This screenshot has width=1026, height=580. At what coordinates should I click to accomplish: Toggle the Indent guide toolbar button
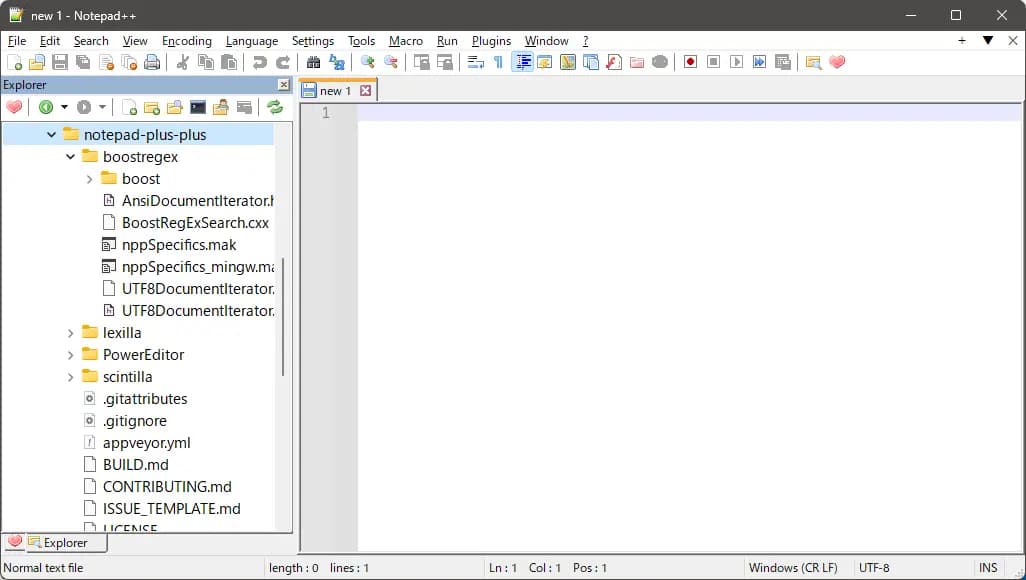[x=522, y=62]
